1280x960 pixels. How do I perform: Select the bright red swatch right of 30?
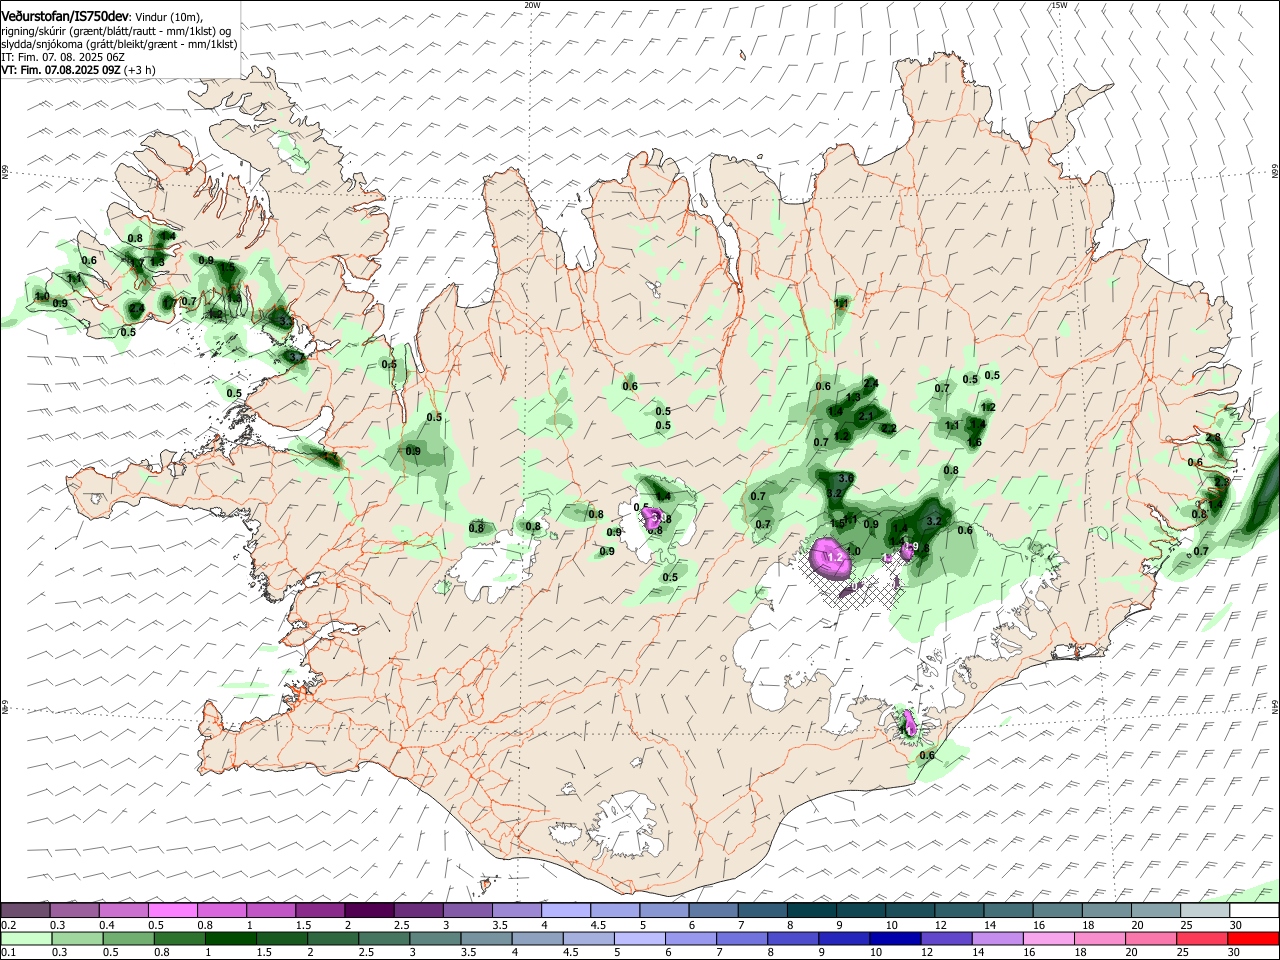(x=1252, y=938)
